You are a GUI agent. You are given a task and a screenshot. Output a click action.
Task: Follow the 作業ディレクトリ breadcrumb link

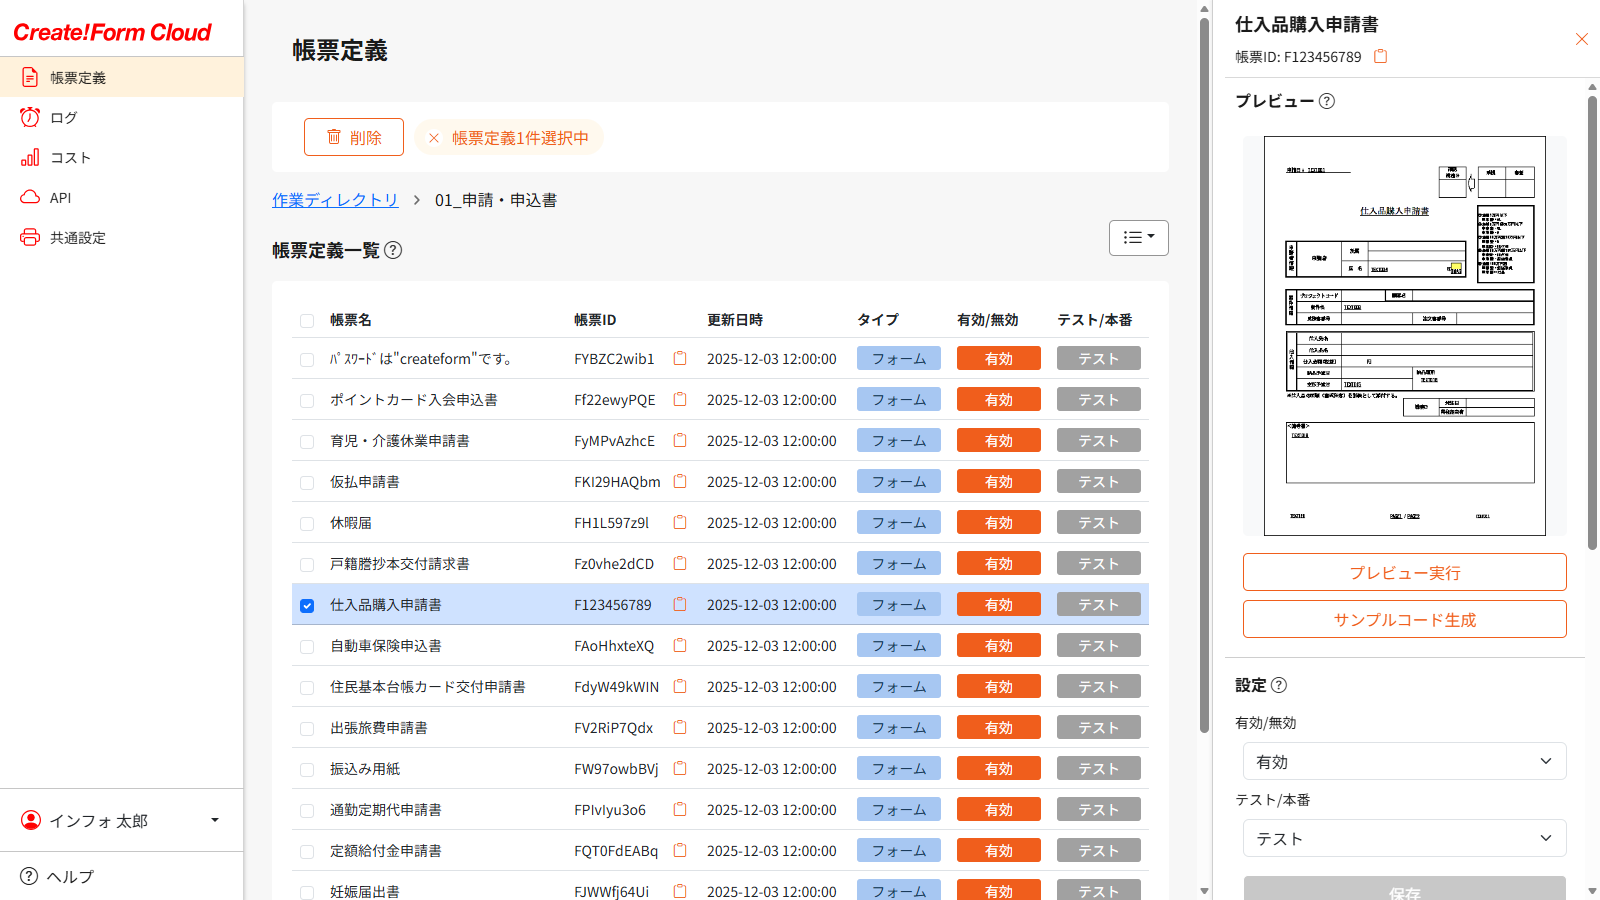pos(335,200)
